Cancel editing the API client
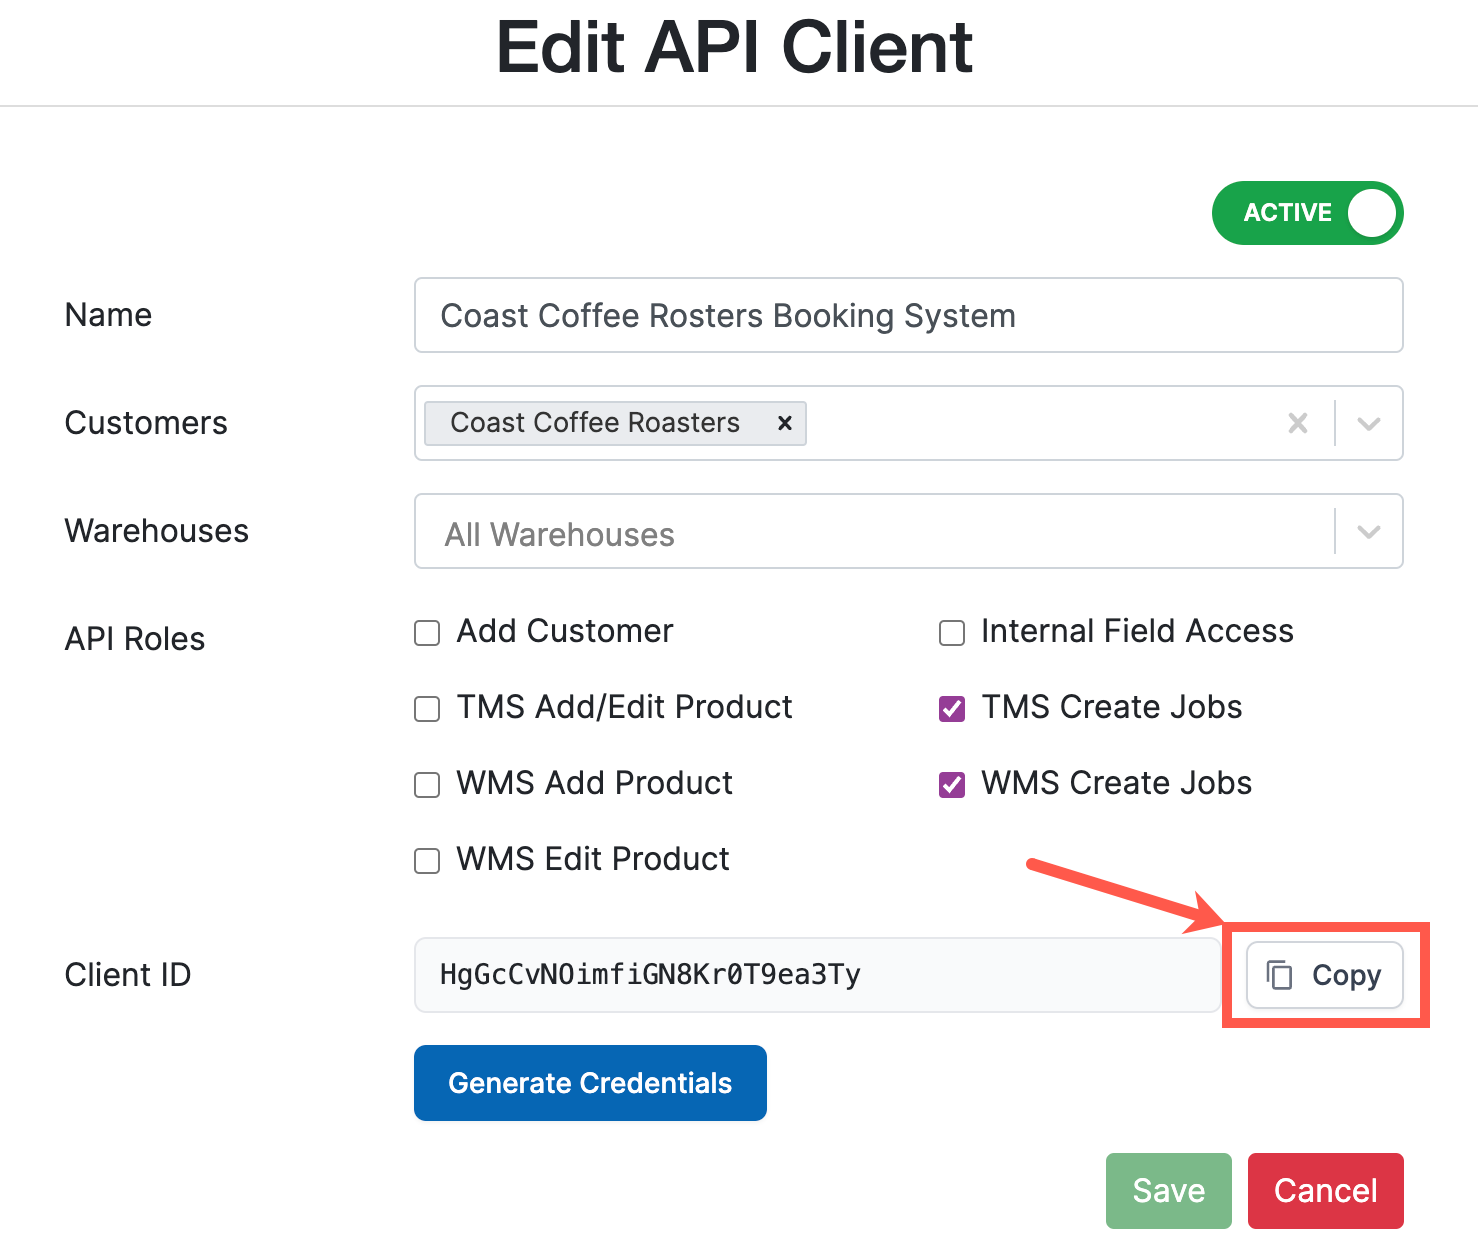Viewport: 1478px width, 1252px height. click(x=1326, y=1190)
